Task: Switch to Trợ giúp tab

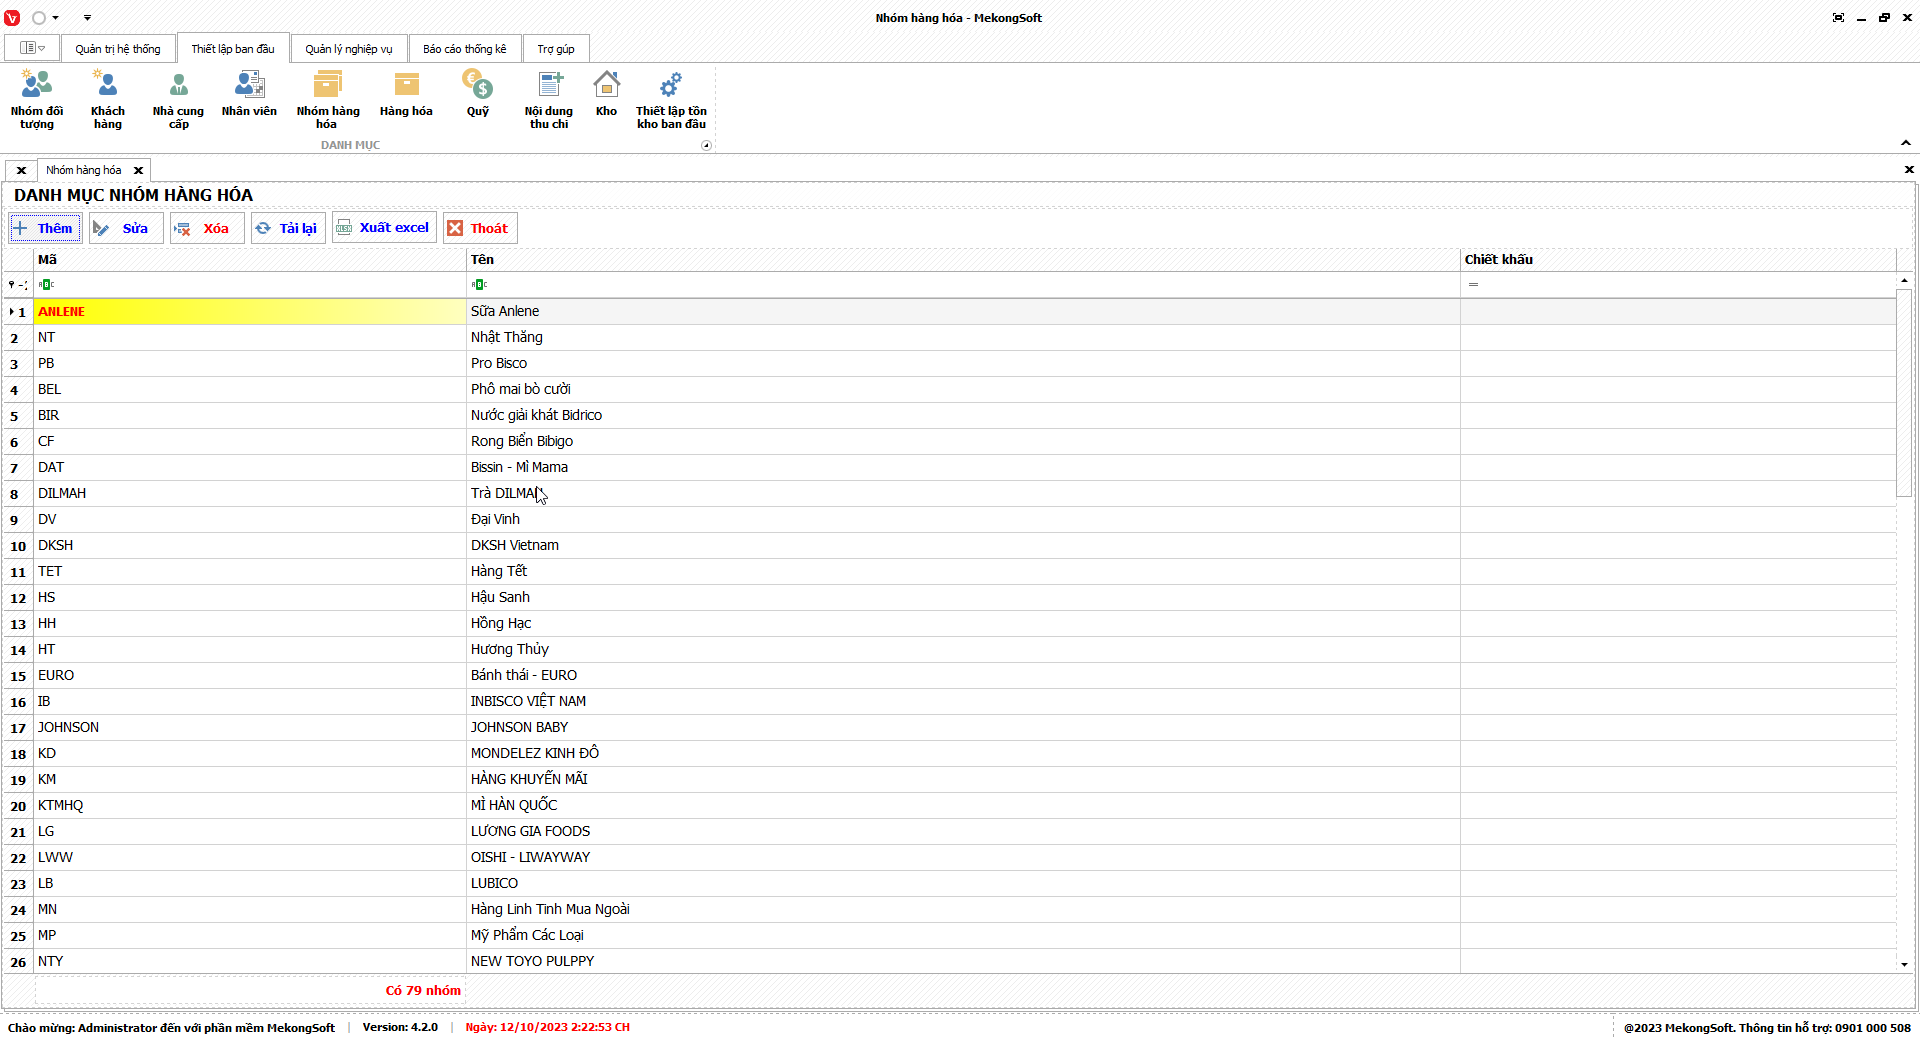Action: point(556,49)
